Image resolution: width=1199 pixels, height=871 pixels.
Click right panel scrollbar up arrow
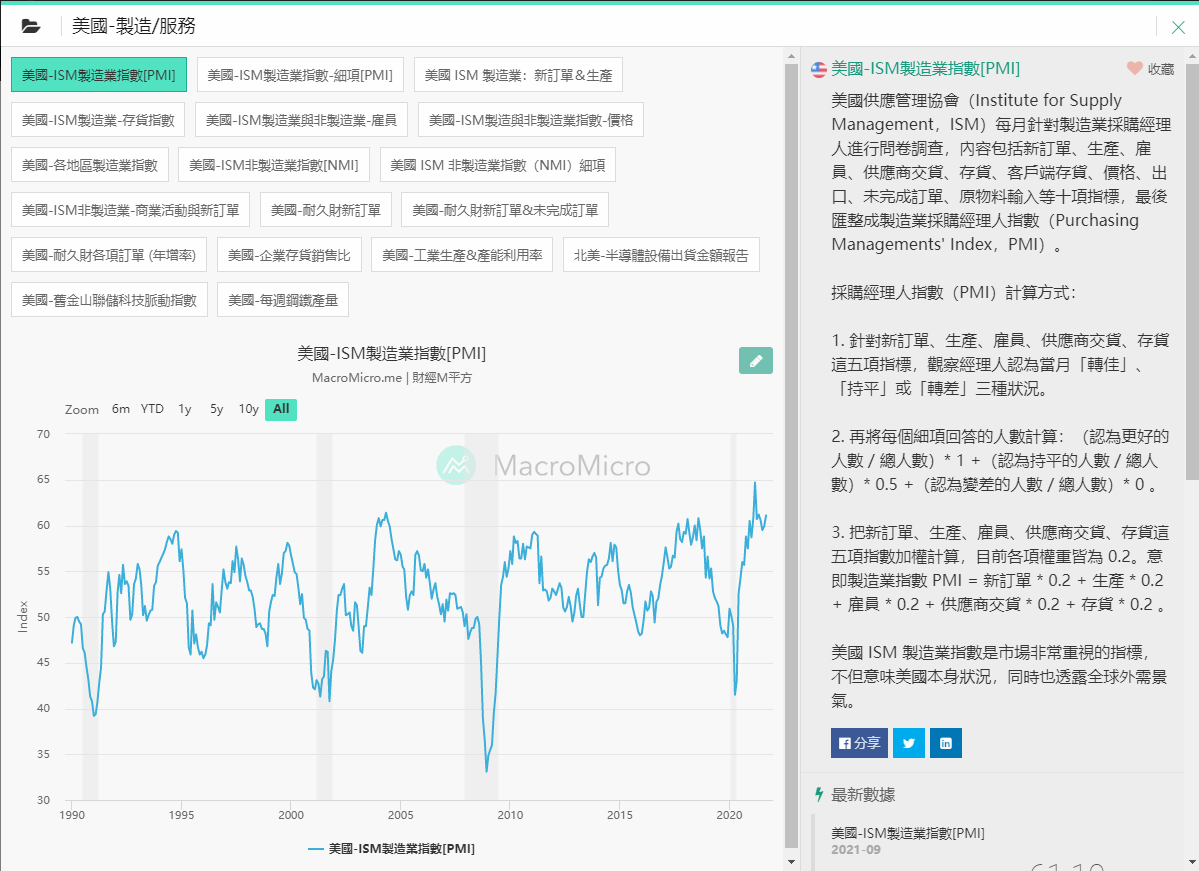point(1192,56)
